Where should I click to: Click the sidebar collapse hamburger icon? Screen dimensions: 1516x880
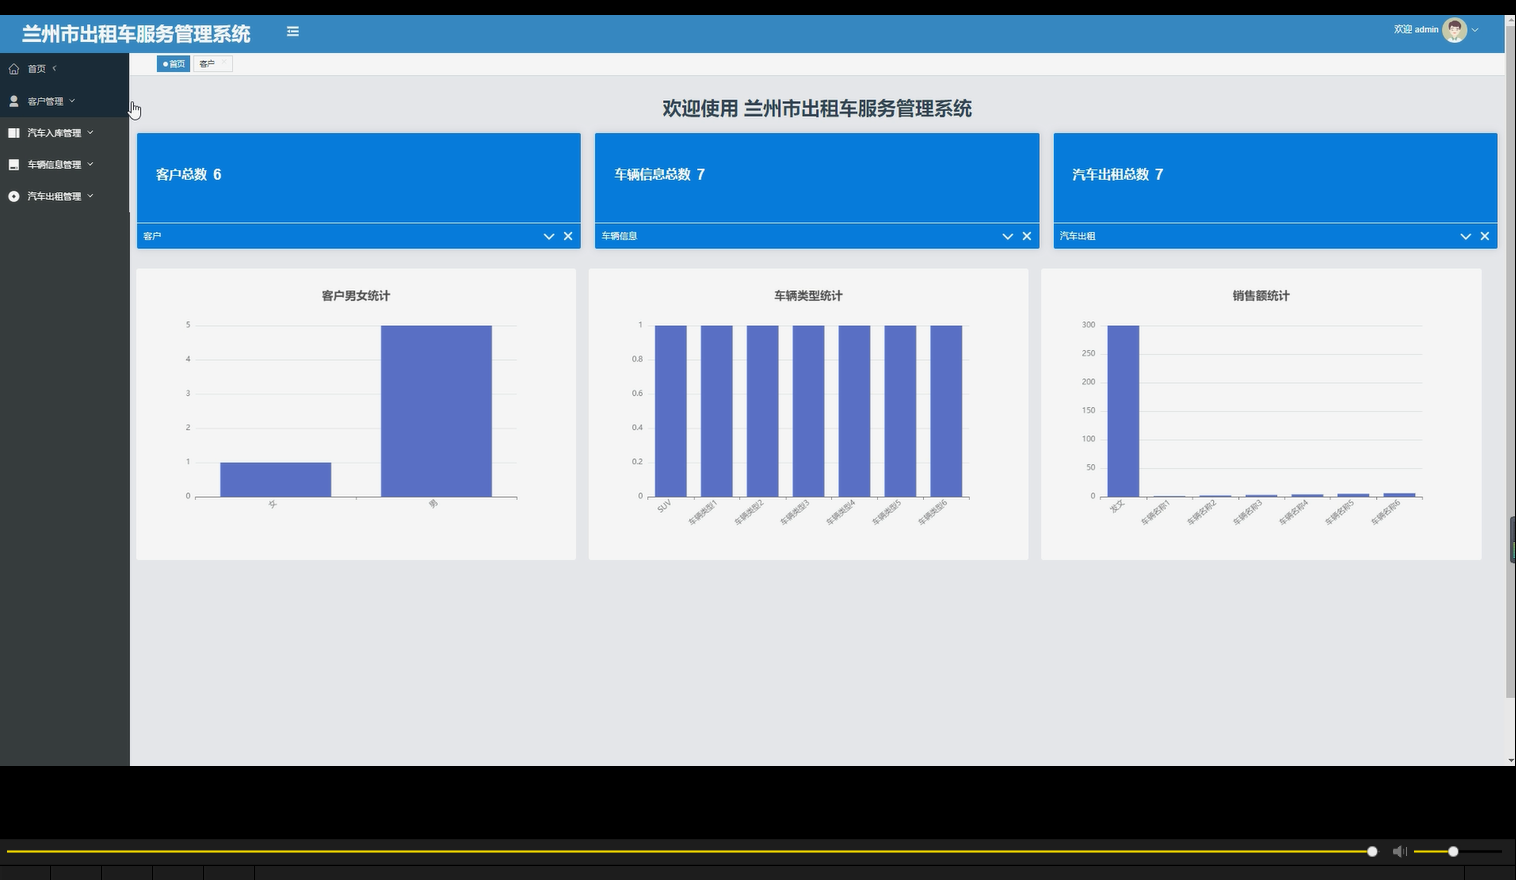click(292, 31)
